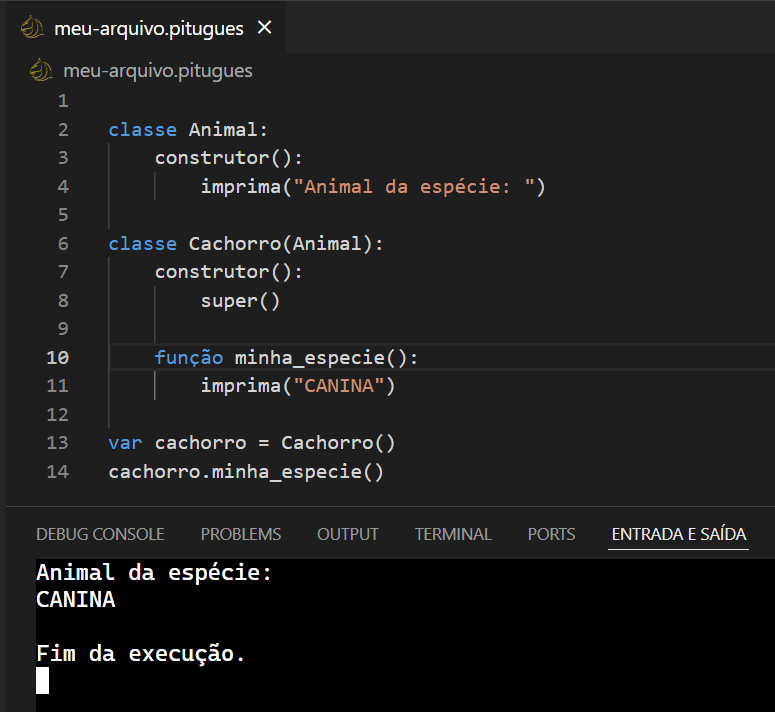This screenshot has width=775, height=712.
Task: Click 'construtor():' on line 3
Action: (228, 158)
